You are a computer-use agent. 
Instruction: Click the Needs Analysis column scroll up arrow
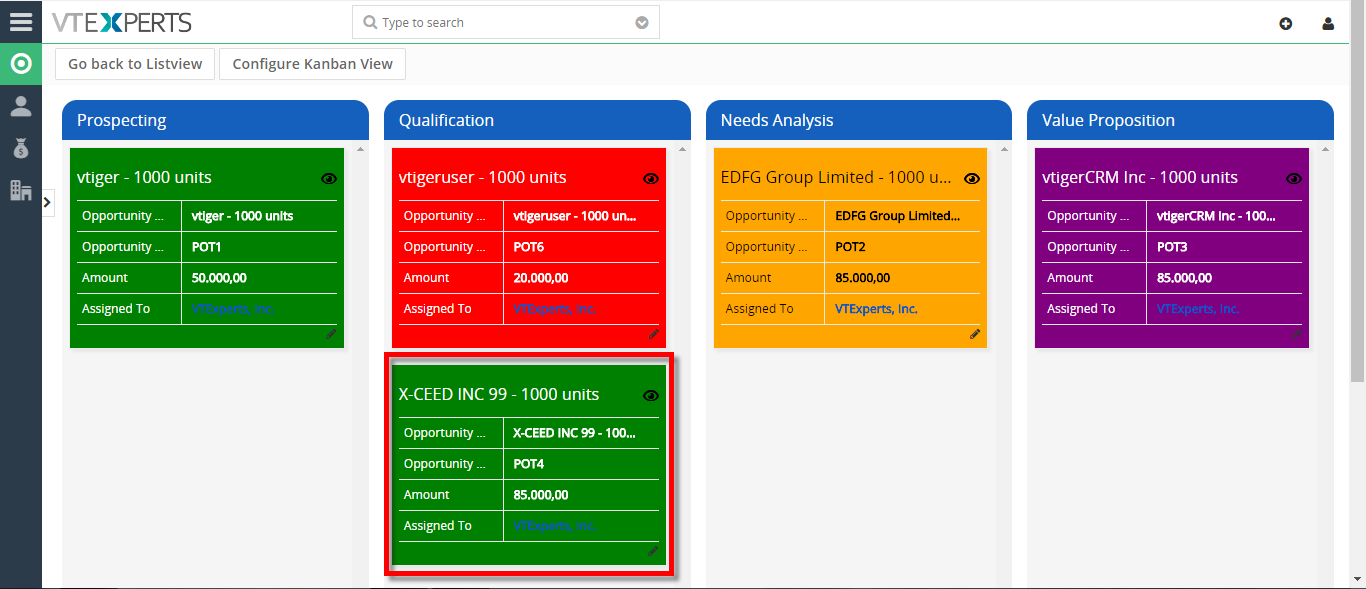(x=1005, y=150)
